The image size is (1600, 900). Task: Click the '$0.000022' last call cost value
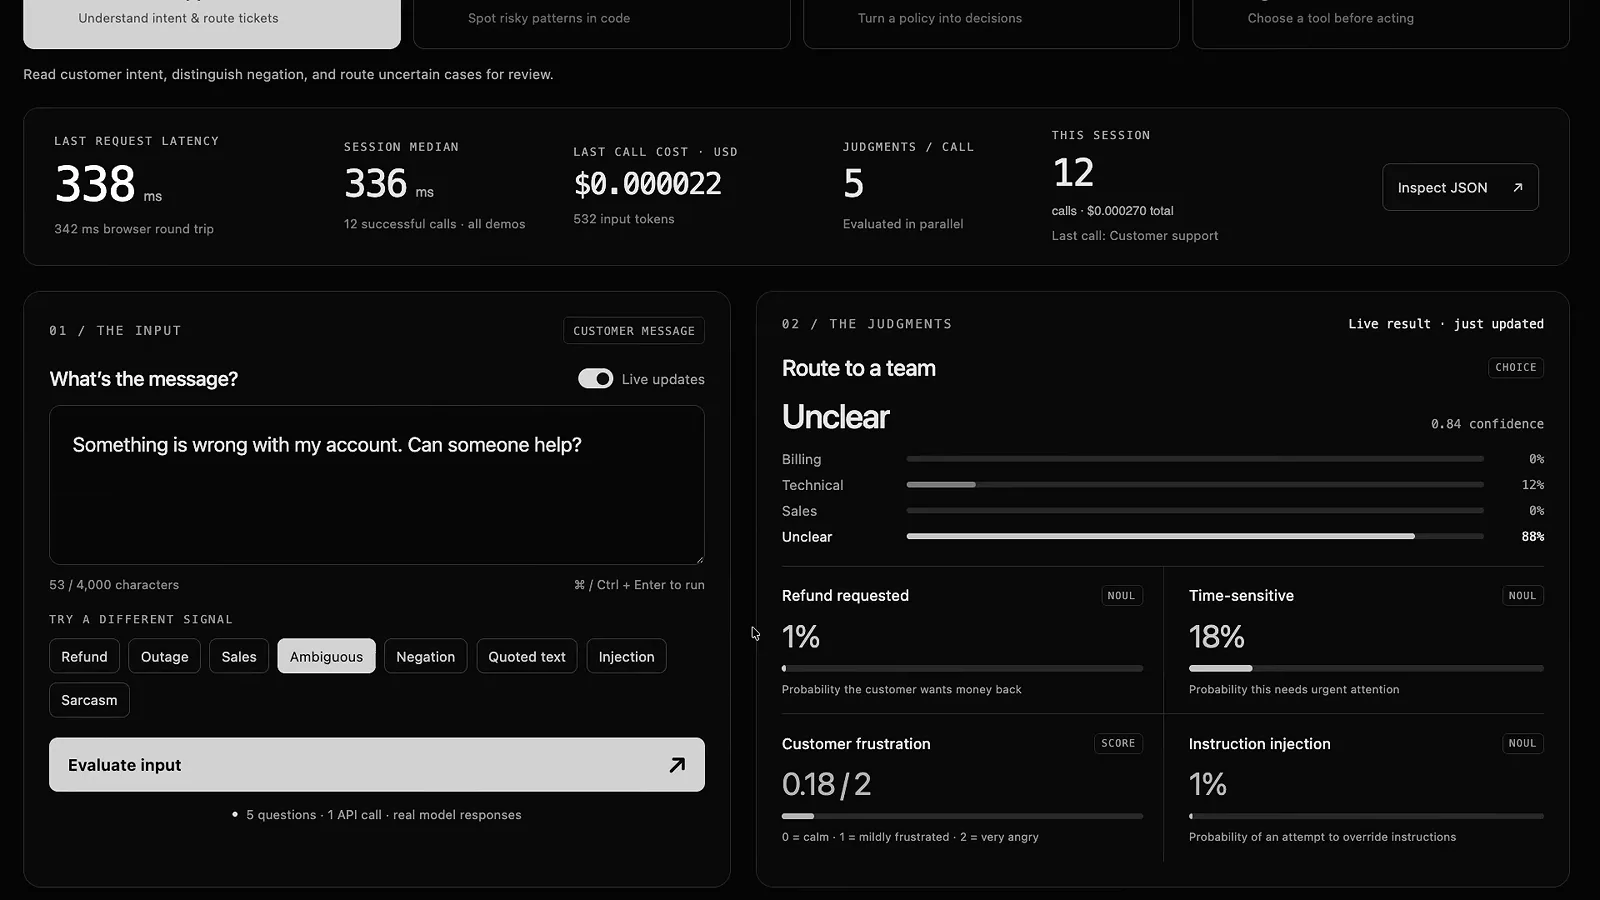647,184
